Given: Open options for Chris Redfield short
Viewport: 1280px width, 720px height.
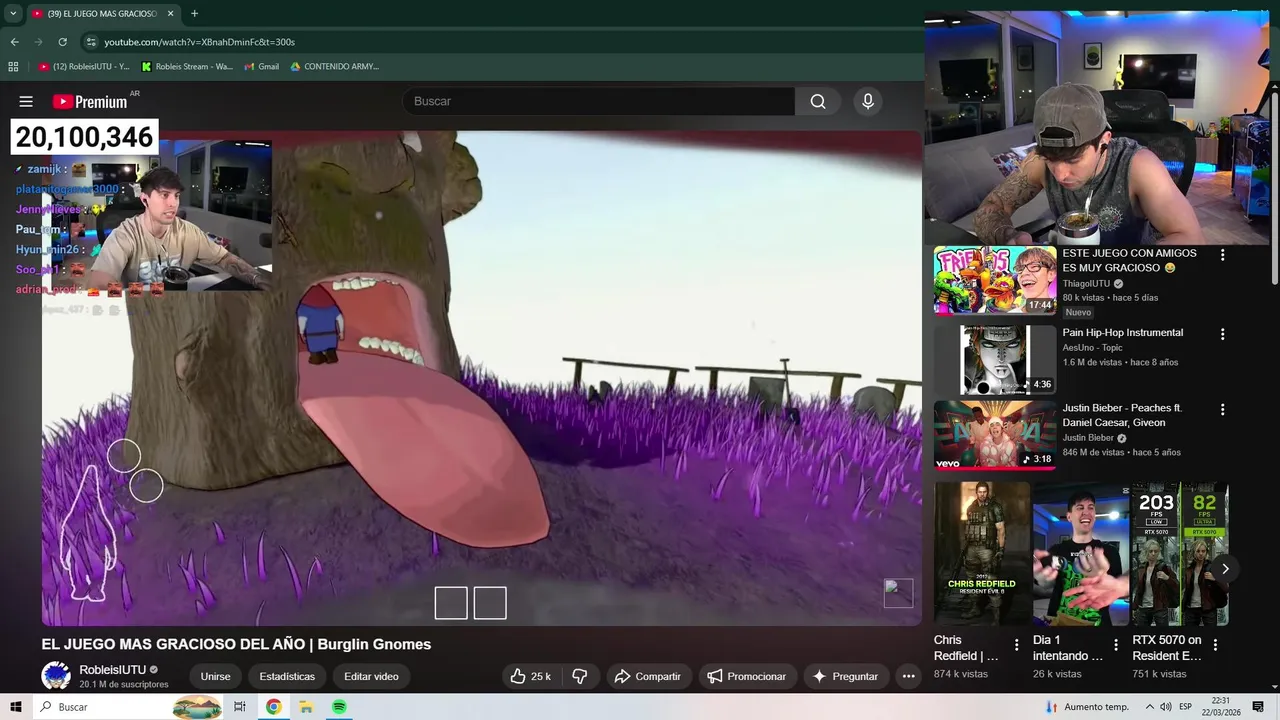Looking at the screenshot, I should pos(1016,645).
